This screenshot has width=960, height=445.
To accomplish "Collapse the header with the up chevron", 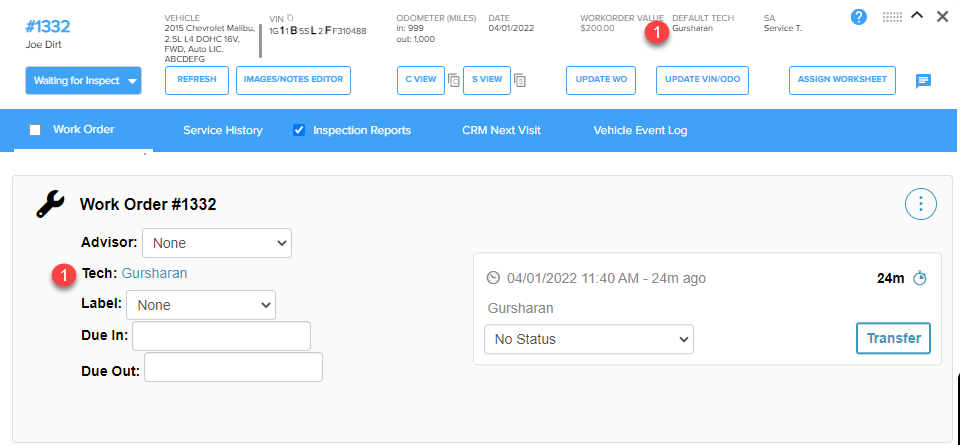I will coord(917,17).
